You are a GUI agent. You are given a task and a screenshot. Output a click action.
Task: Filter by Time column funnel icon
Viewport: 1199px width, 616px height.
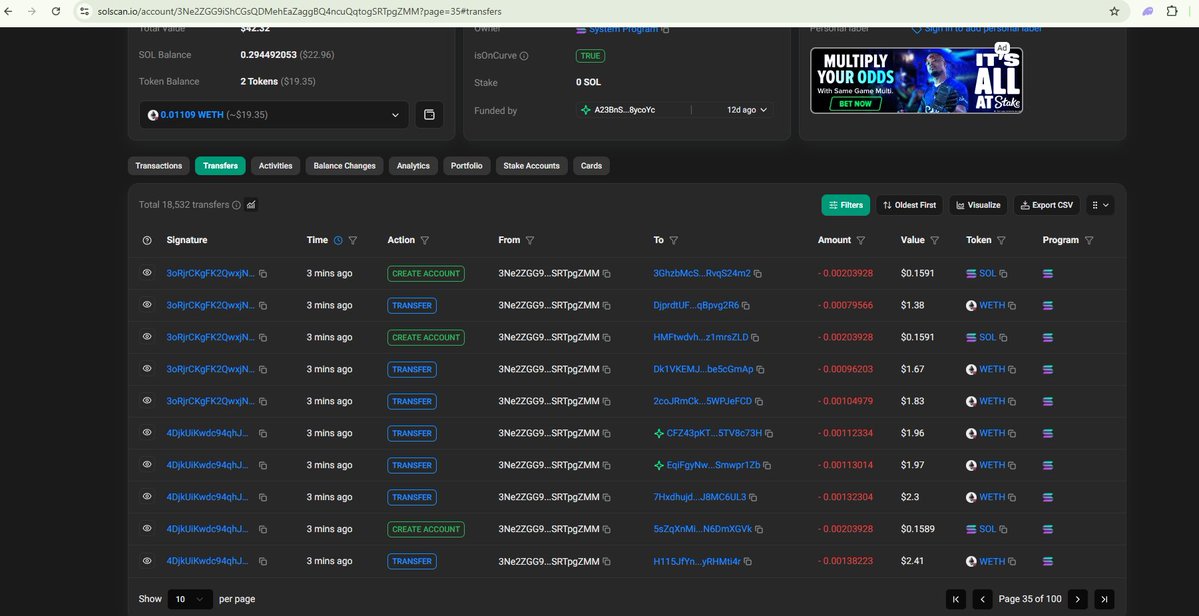coord(353,240)
